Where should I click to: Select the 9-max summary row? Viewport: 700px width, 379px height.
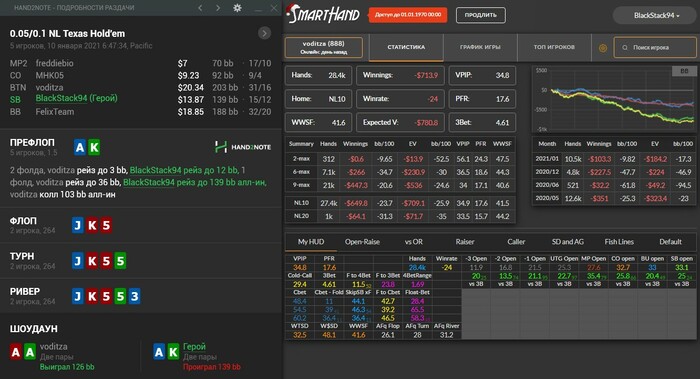pyautogui.click(x=400, y=185)
